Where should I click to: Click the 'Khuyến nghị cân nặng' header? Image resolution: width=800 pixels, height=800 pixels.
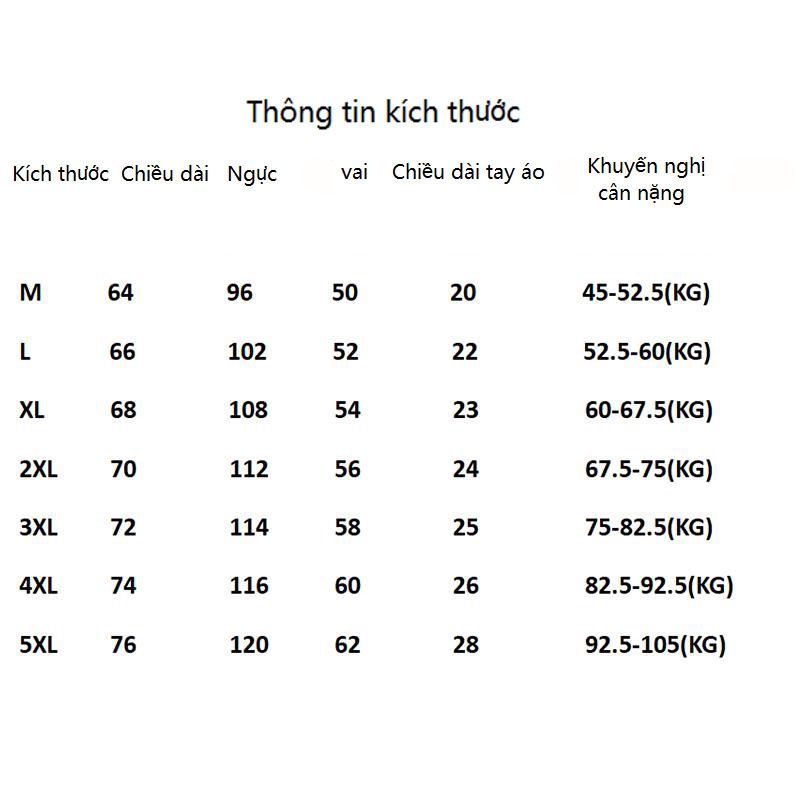tap(646, 180)
